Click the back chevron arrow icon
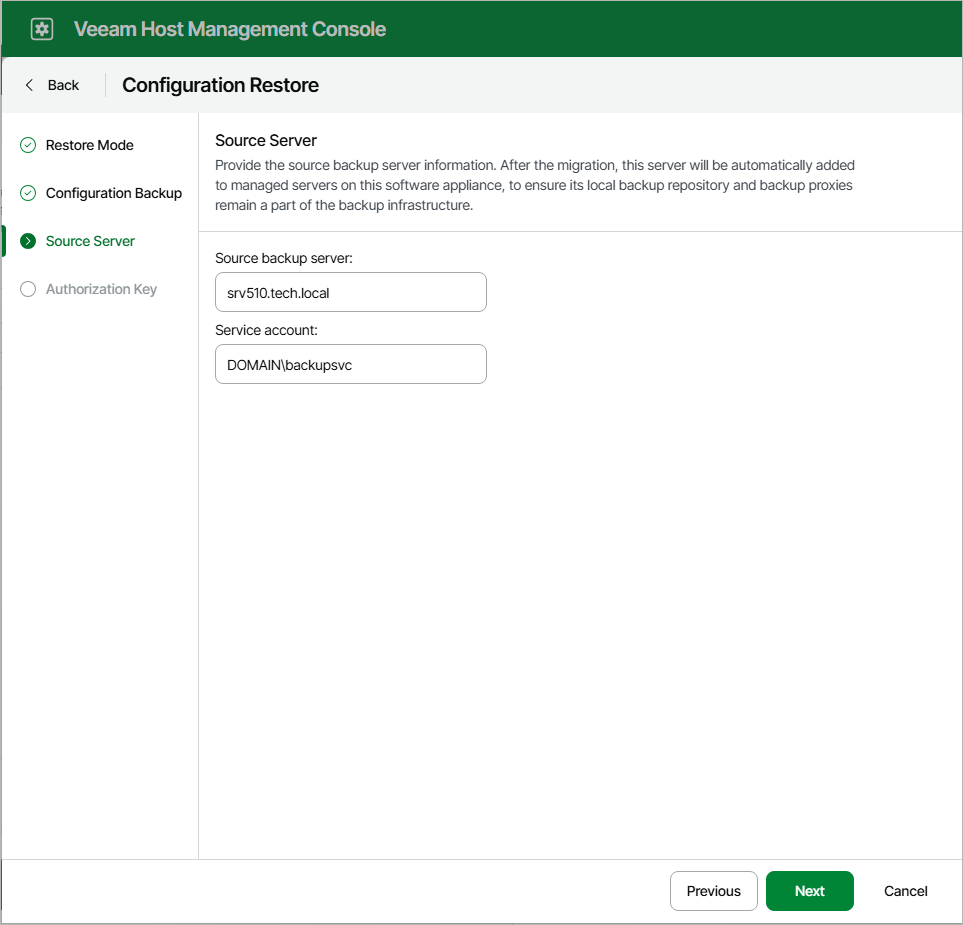Viewport: 963px width, 925px height. click(x=29, y=85)
